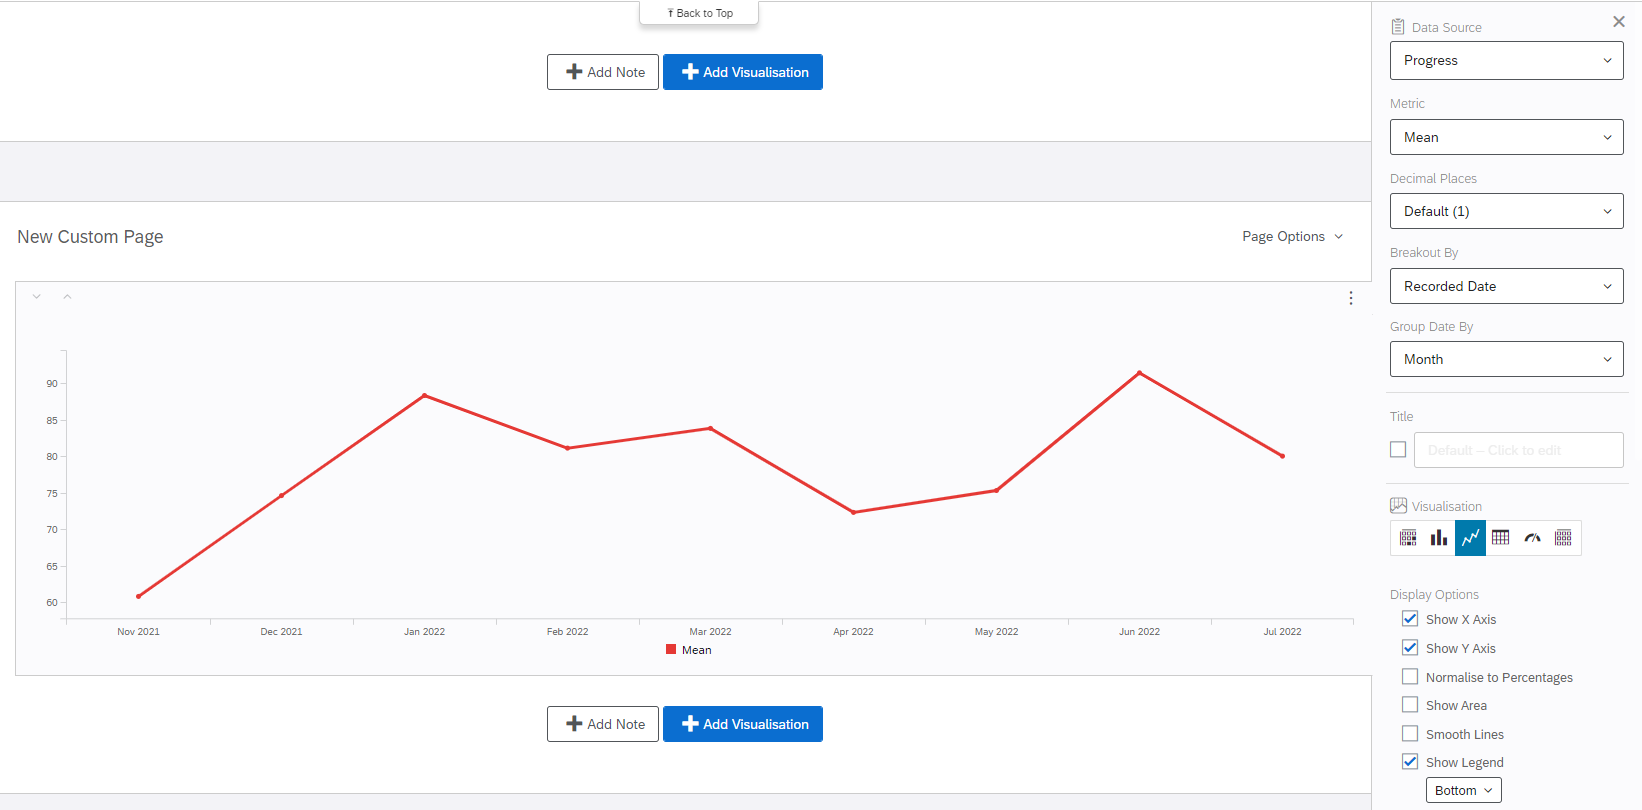This screenshot has width=1642, height=810.
Task: Toggle the Show X Axis checkbox
Action: pyautogui.click(x=1410, y=619)
